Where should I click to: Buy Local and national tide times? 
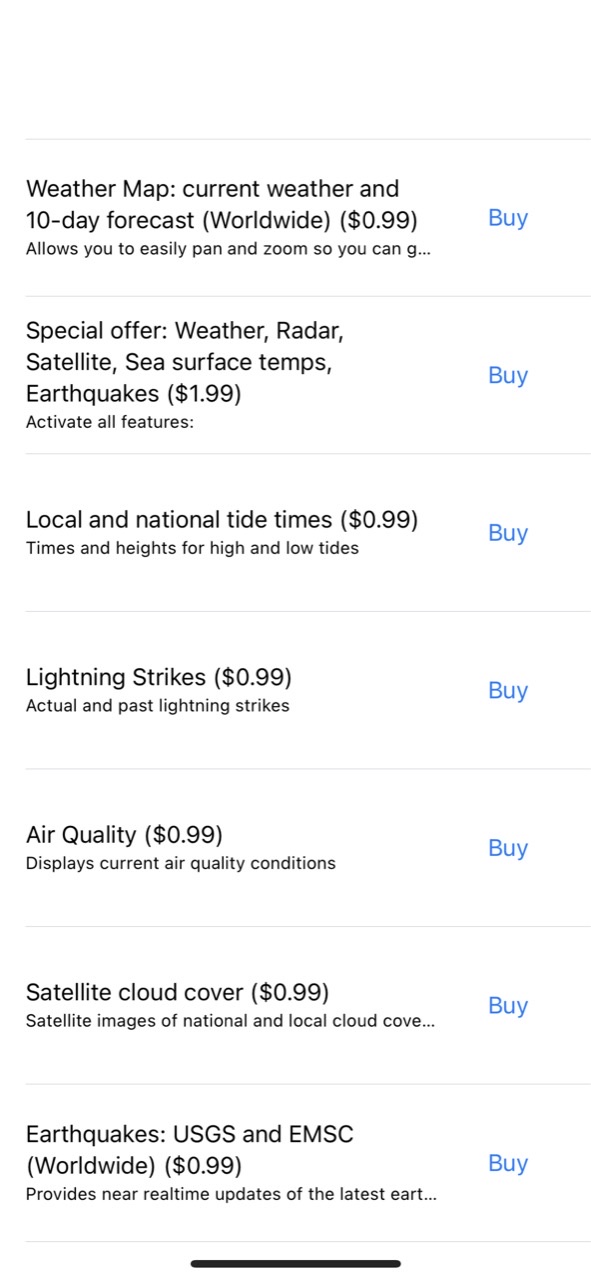point(508,533)
